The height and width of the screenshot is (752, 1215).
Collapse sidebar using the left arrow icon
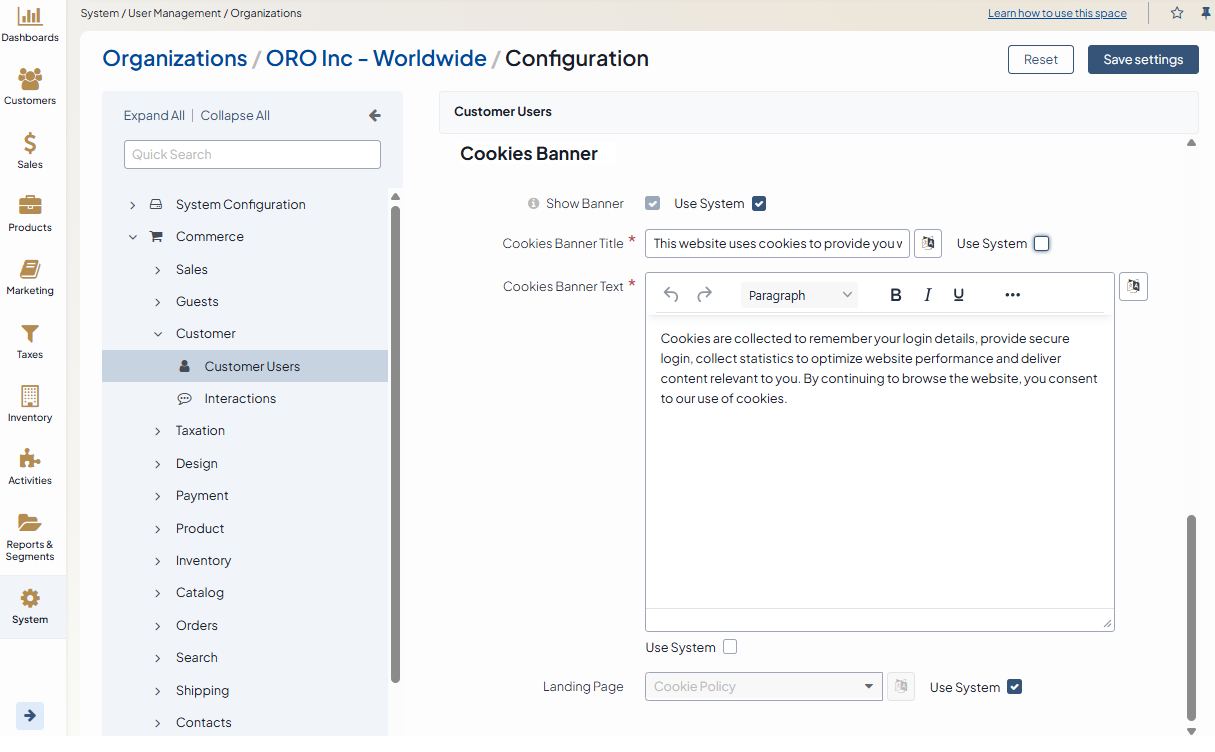point(375,116)
